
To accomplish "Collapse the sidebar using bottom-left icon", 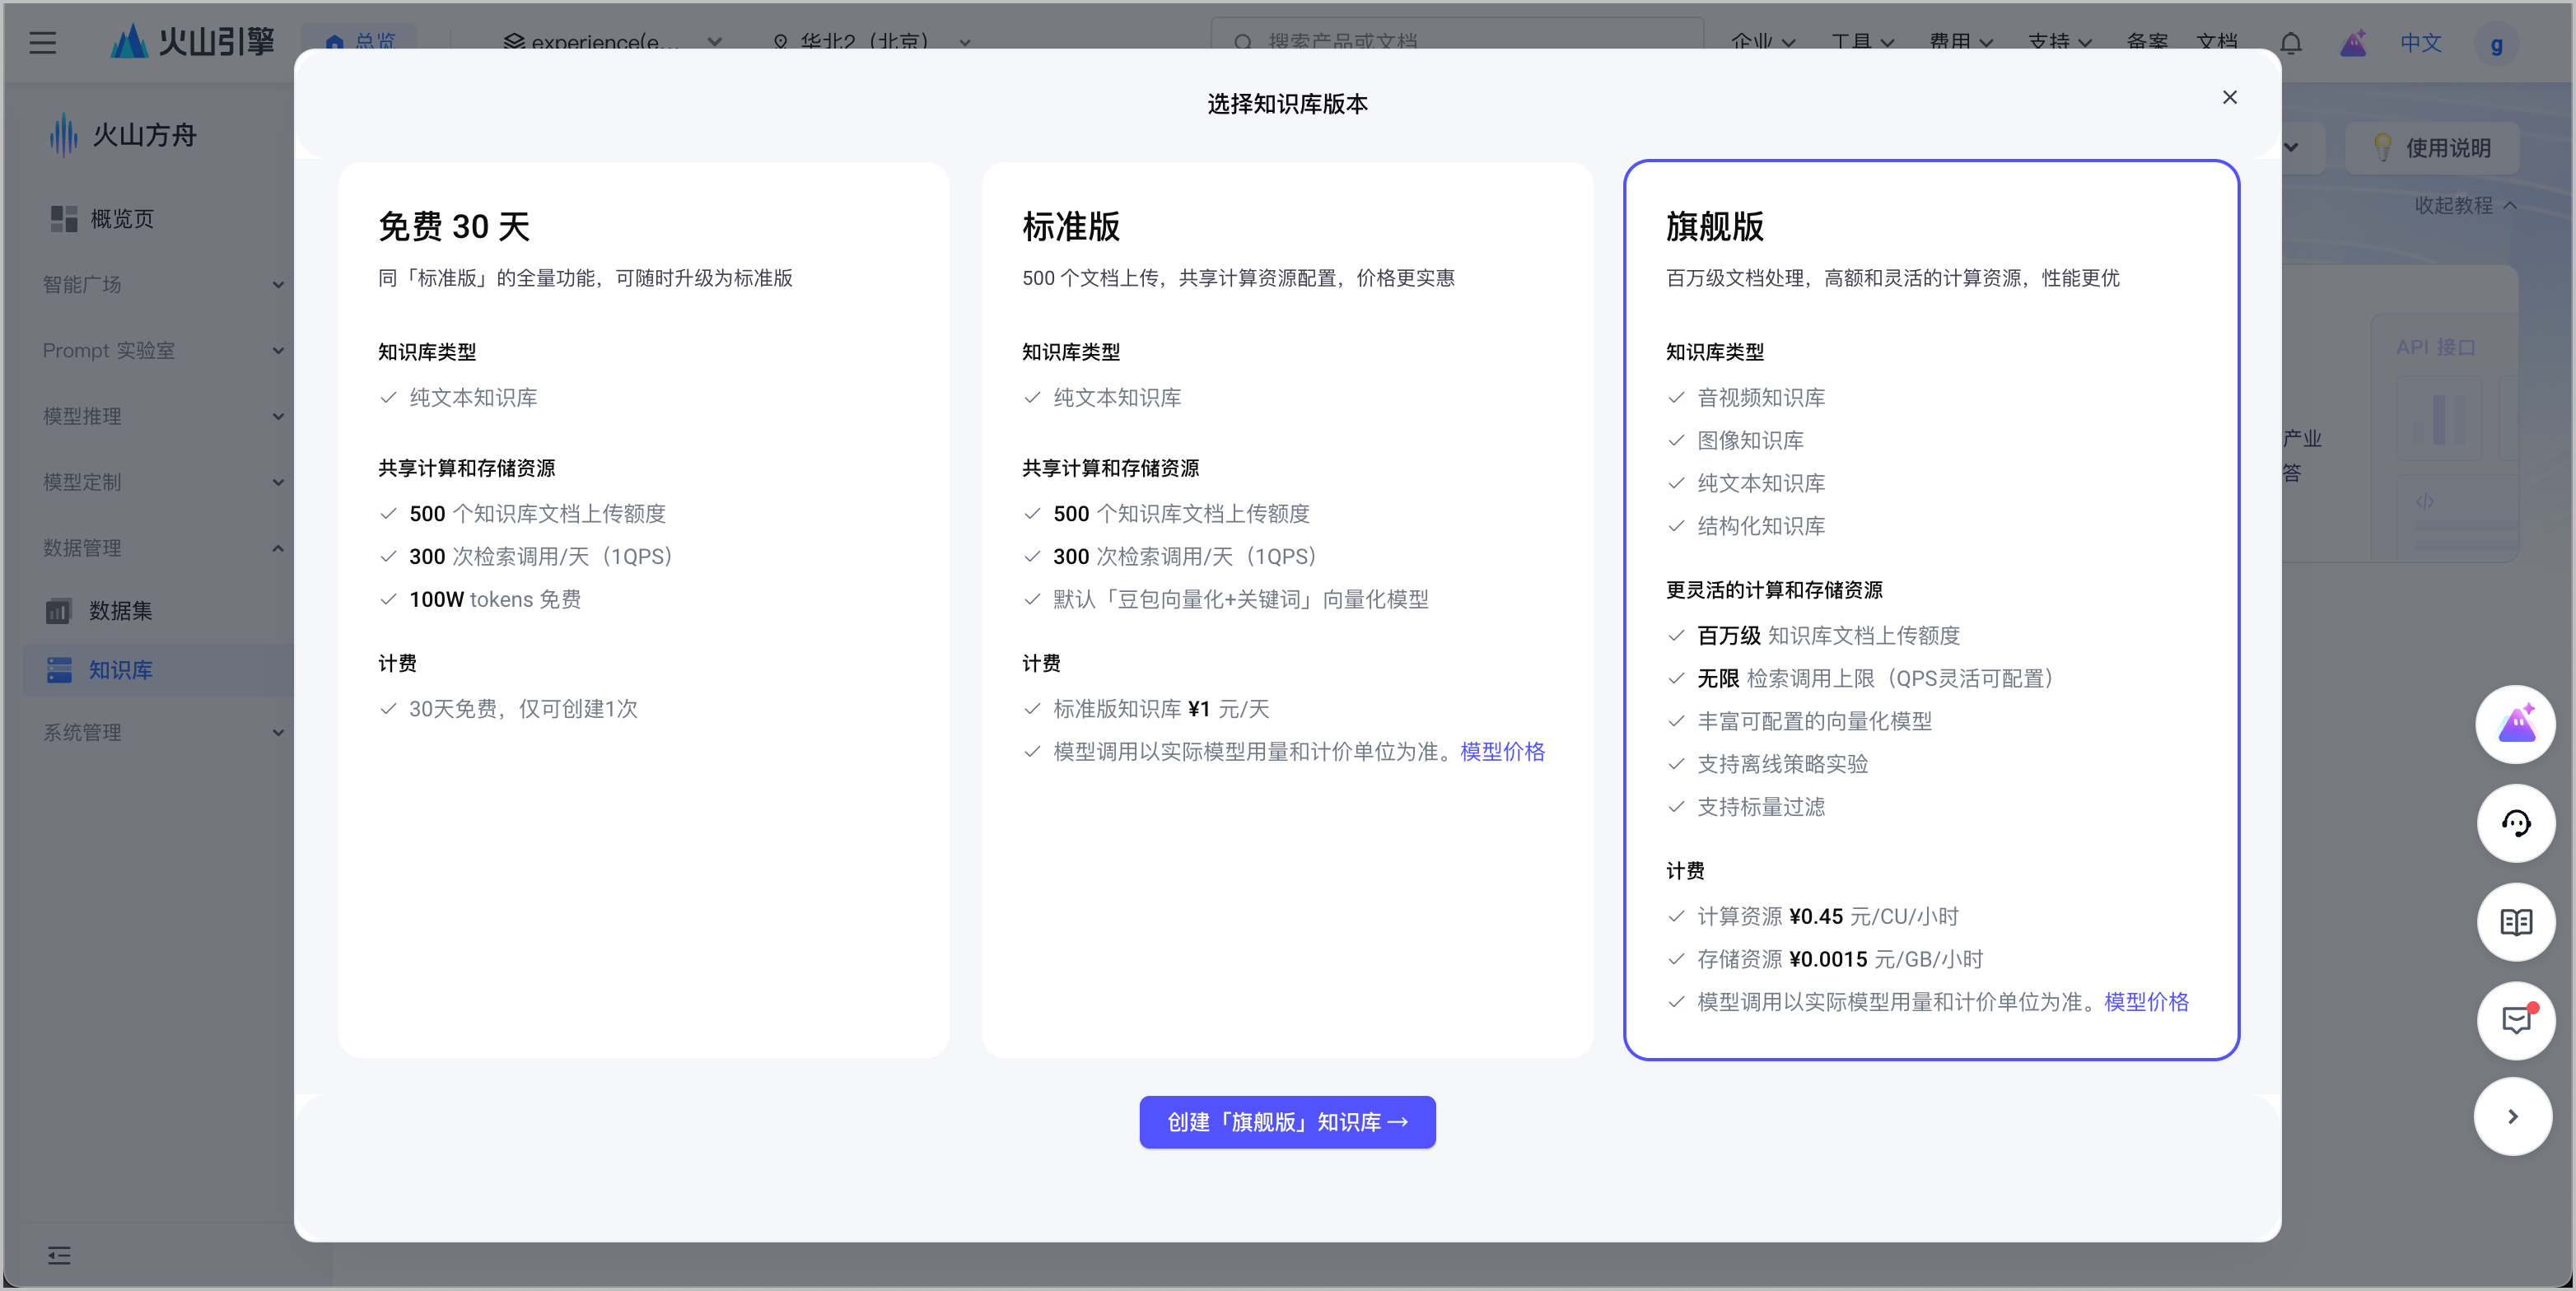I will (59, 1255).
